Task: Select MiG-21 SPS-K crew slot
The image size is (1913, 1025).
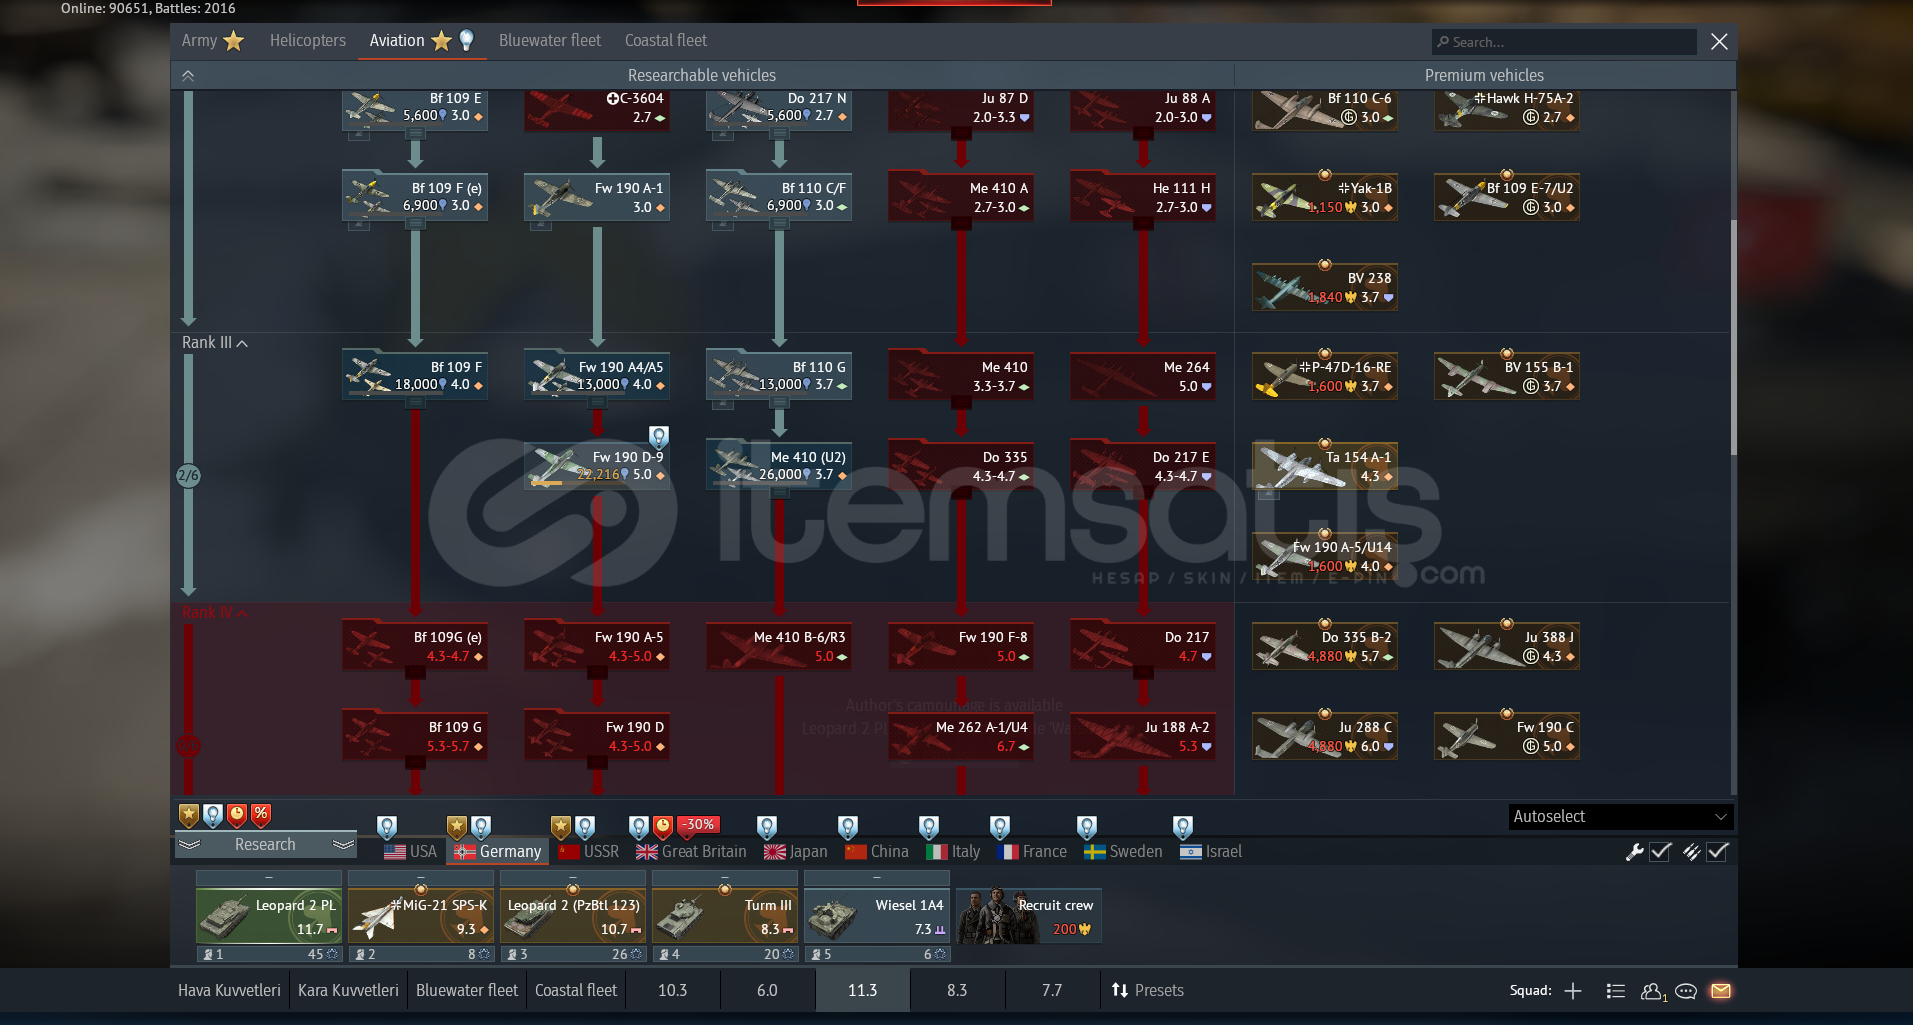Action: click(x=421, y=917)
